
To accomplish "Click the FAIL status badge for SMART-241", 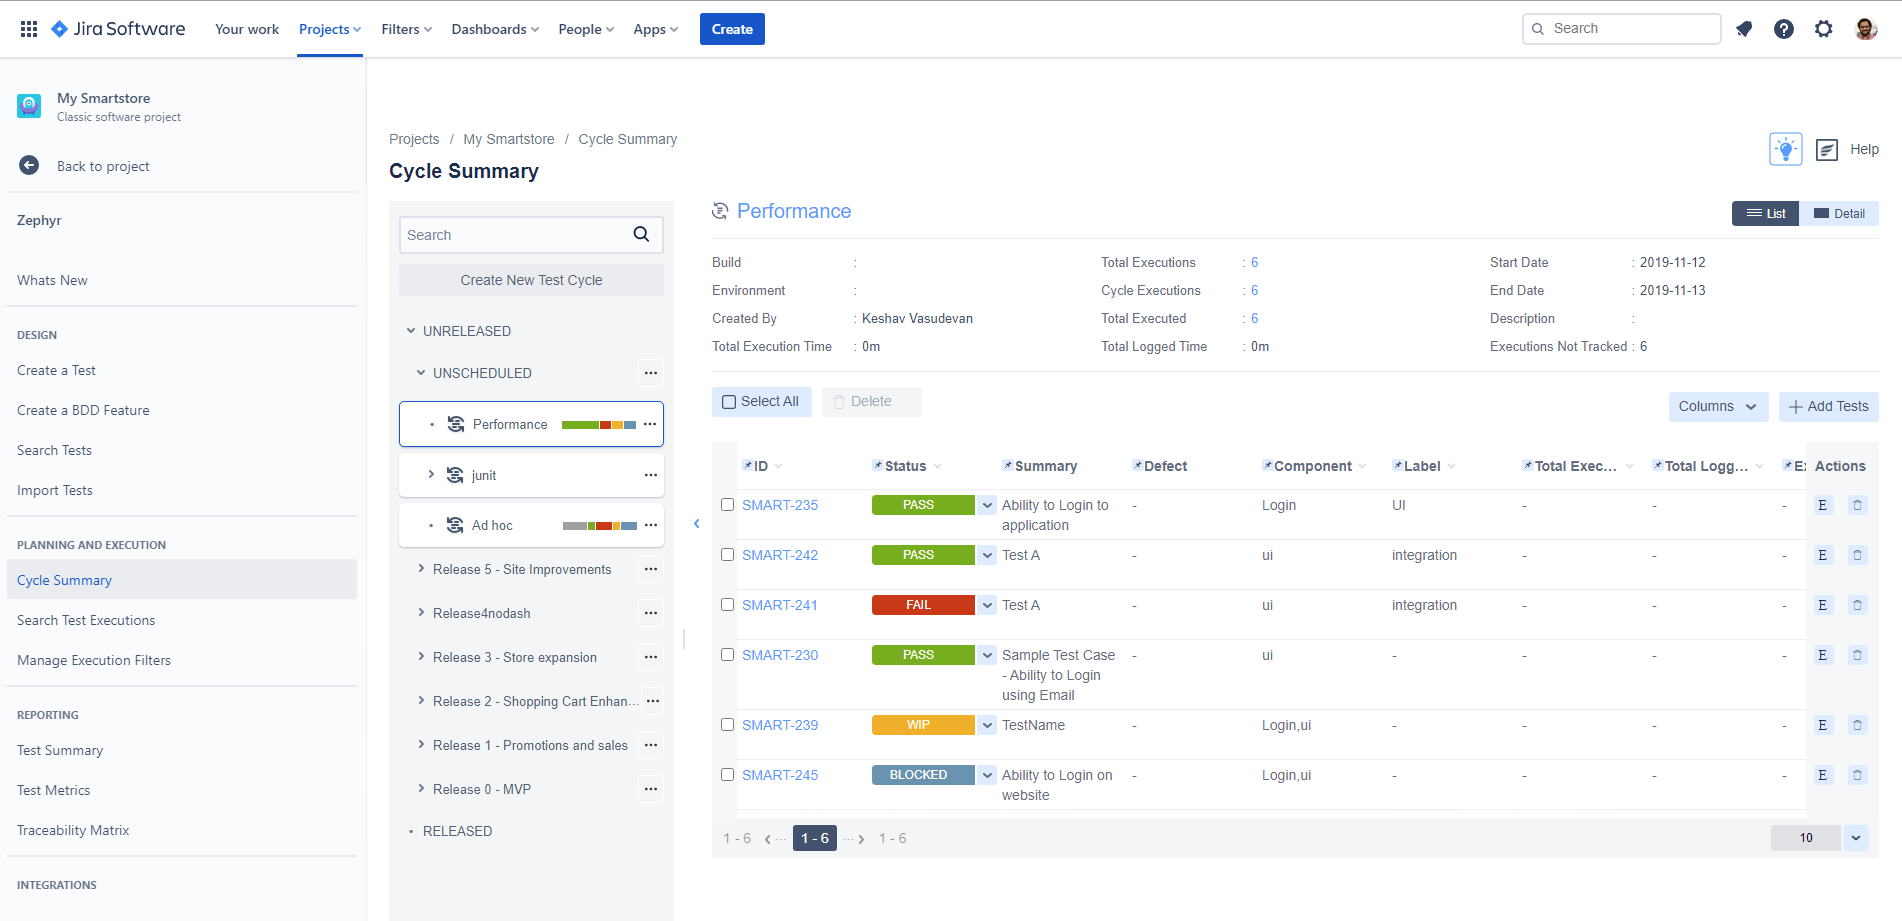I will (923, 605).
